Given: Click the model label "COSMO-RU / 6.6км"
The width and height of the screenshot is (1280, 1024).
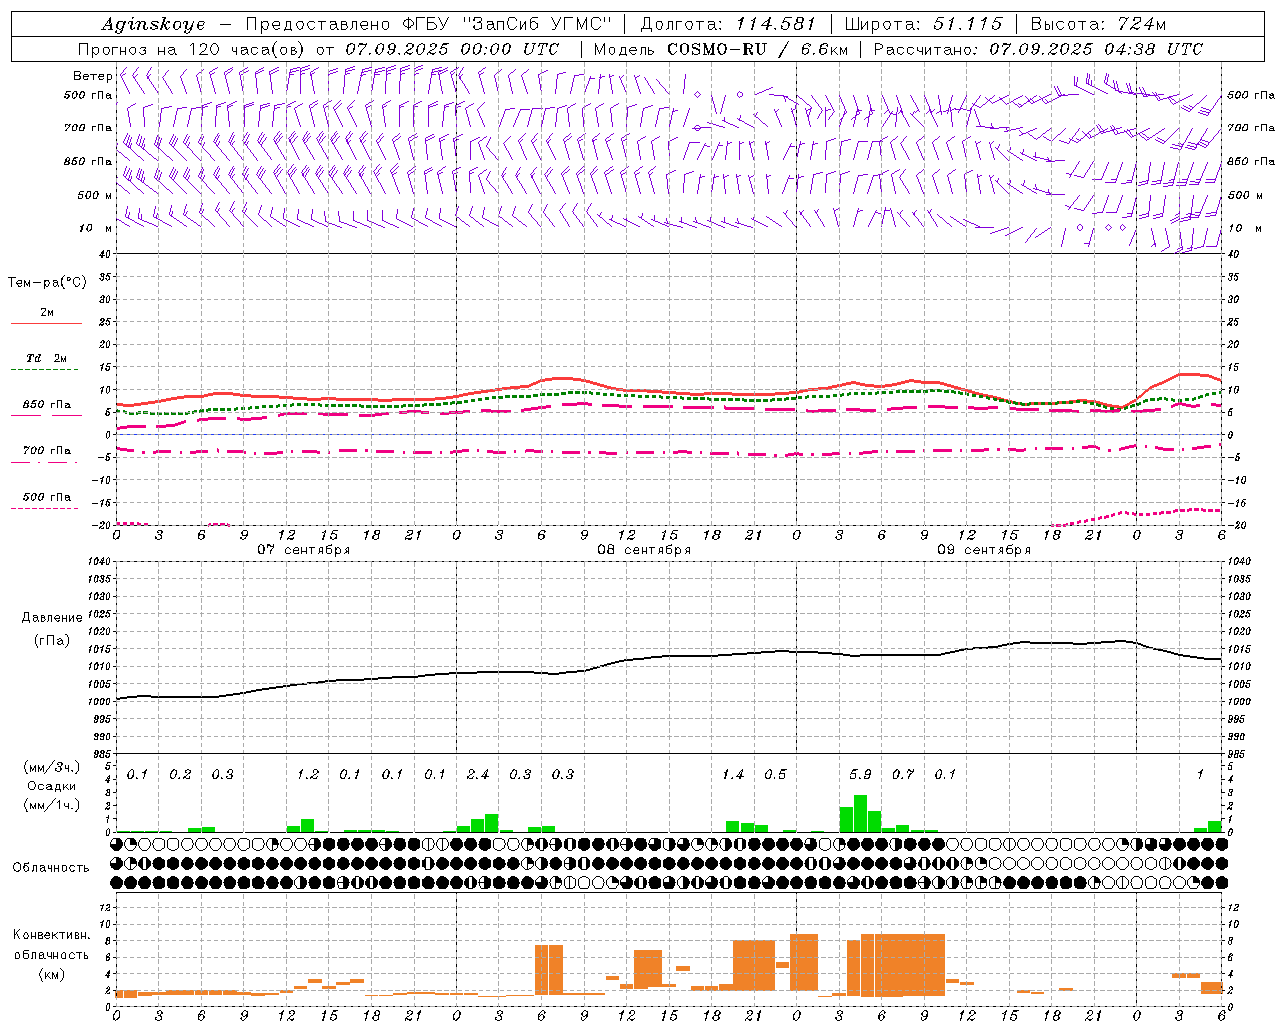Looking at the screenshot, I should tap(760, 49).
